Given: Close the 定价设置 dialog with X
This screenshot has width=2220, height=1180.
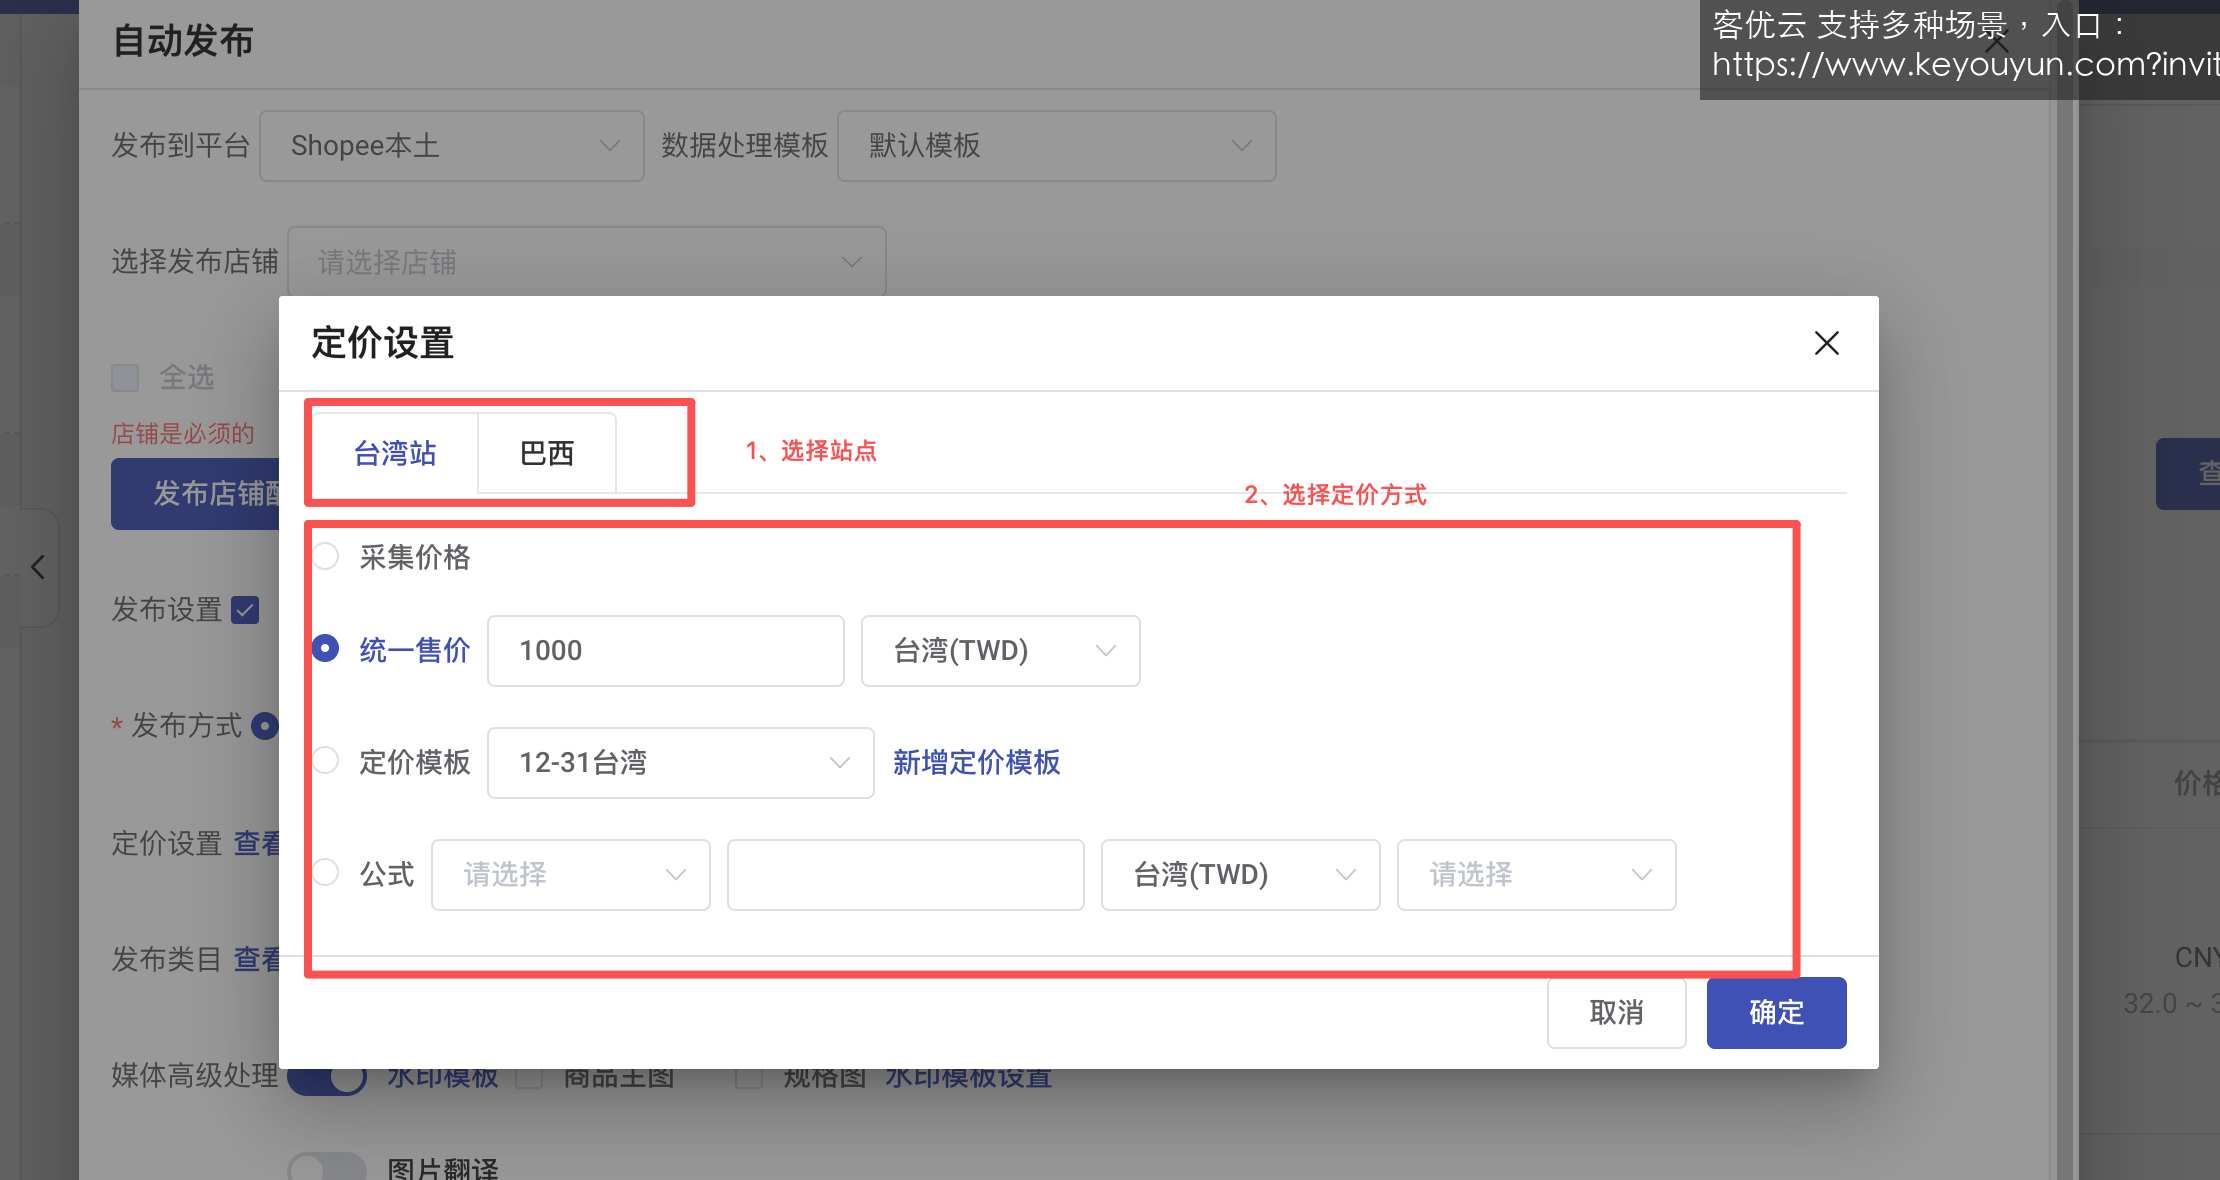Looking at the screenshot, I should coord(1826,343).
